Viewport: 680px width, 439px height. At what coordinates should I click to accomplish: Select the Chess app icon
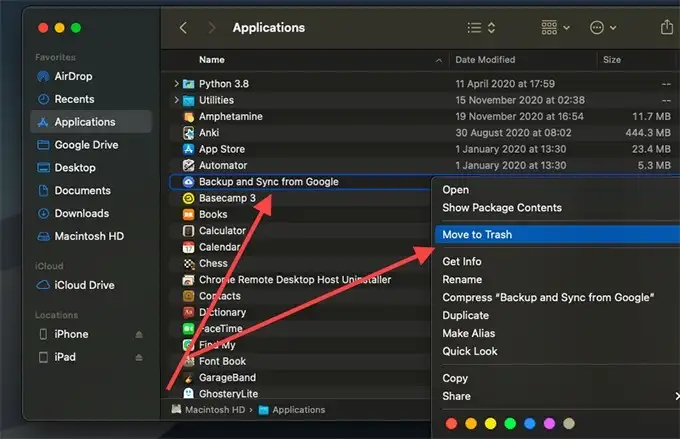189,263
